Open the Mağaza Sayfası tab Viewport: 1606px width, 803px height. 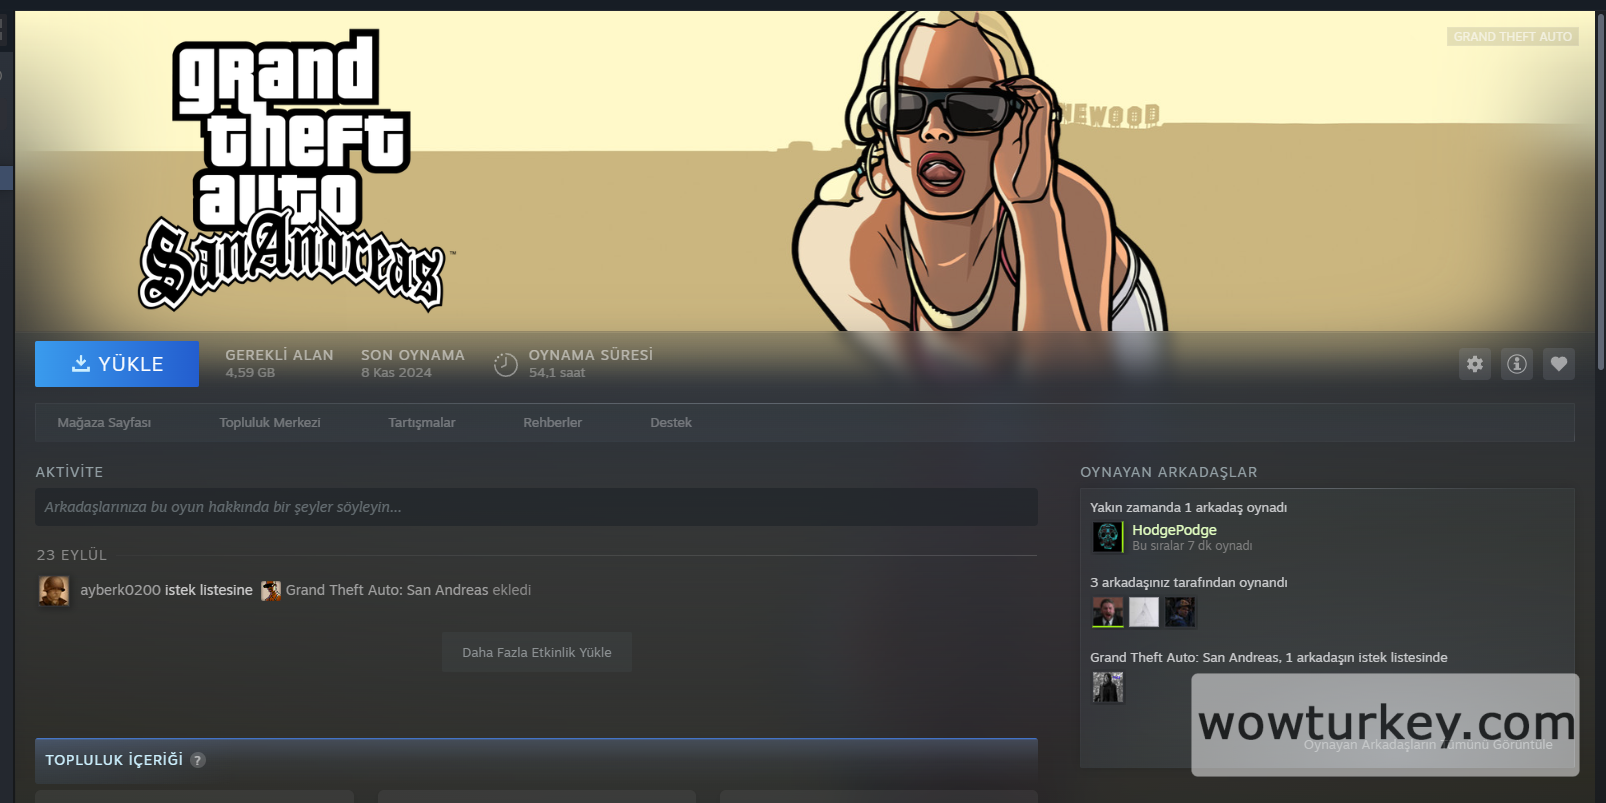[104, 423]
